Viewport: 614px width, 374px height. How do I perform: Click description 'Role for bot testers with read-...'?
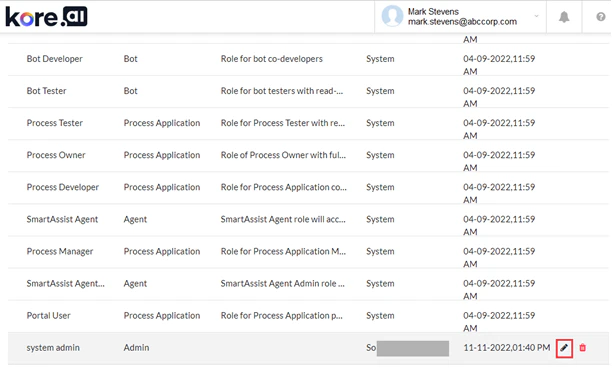pos(282,91)
